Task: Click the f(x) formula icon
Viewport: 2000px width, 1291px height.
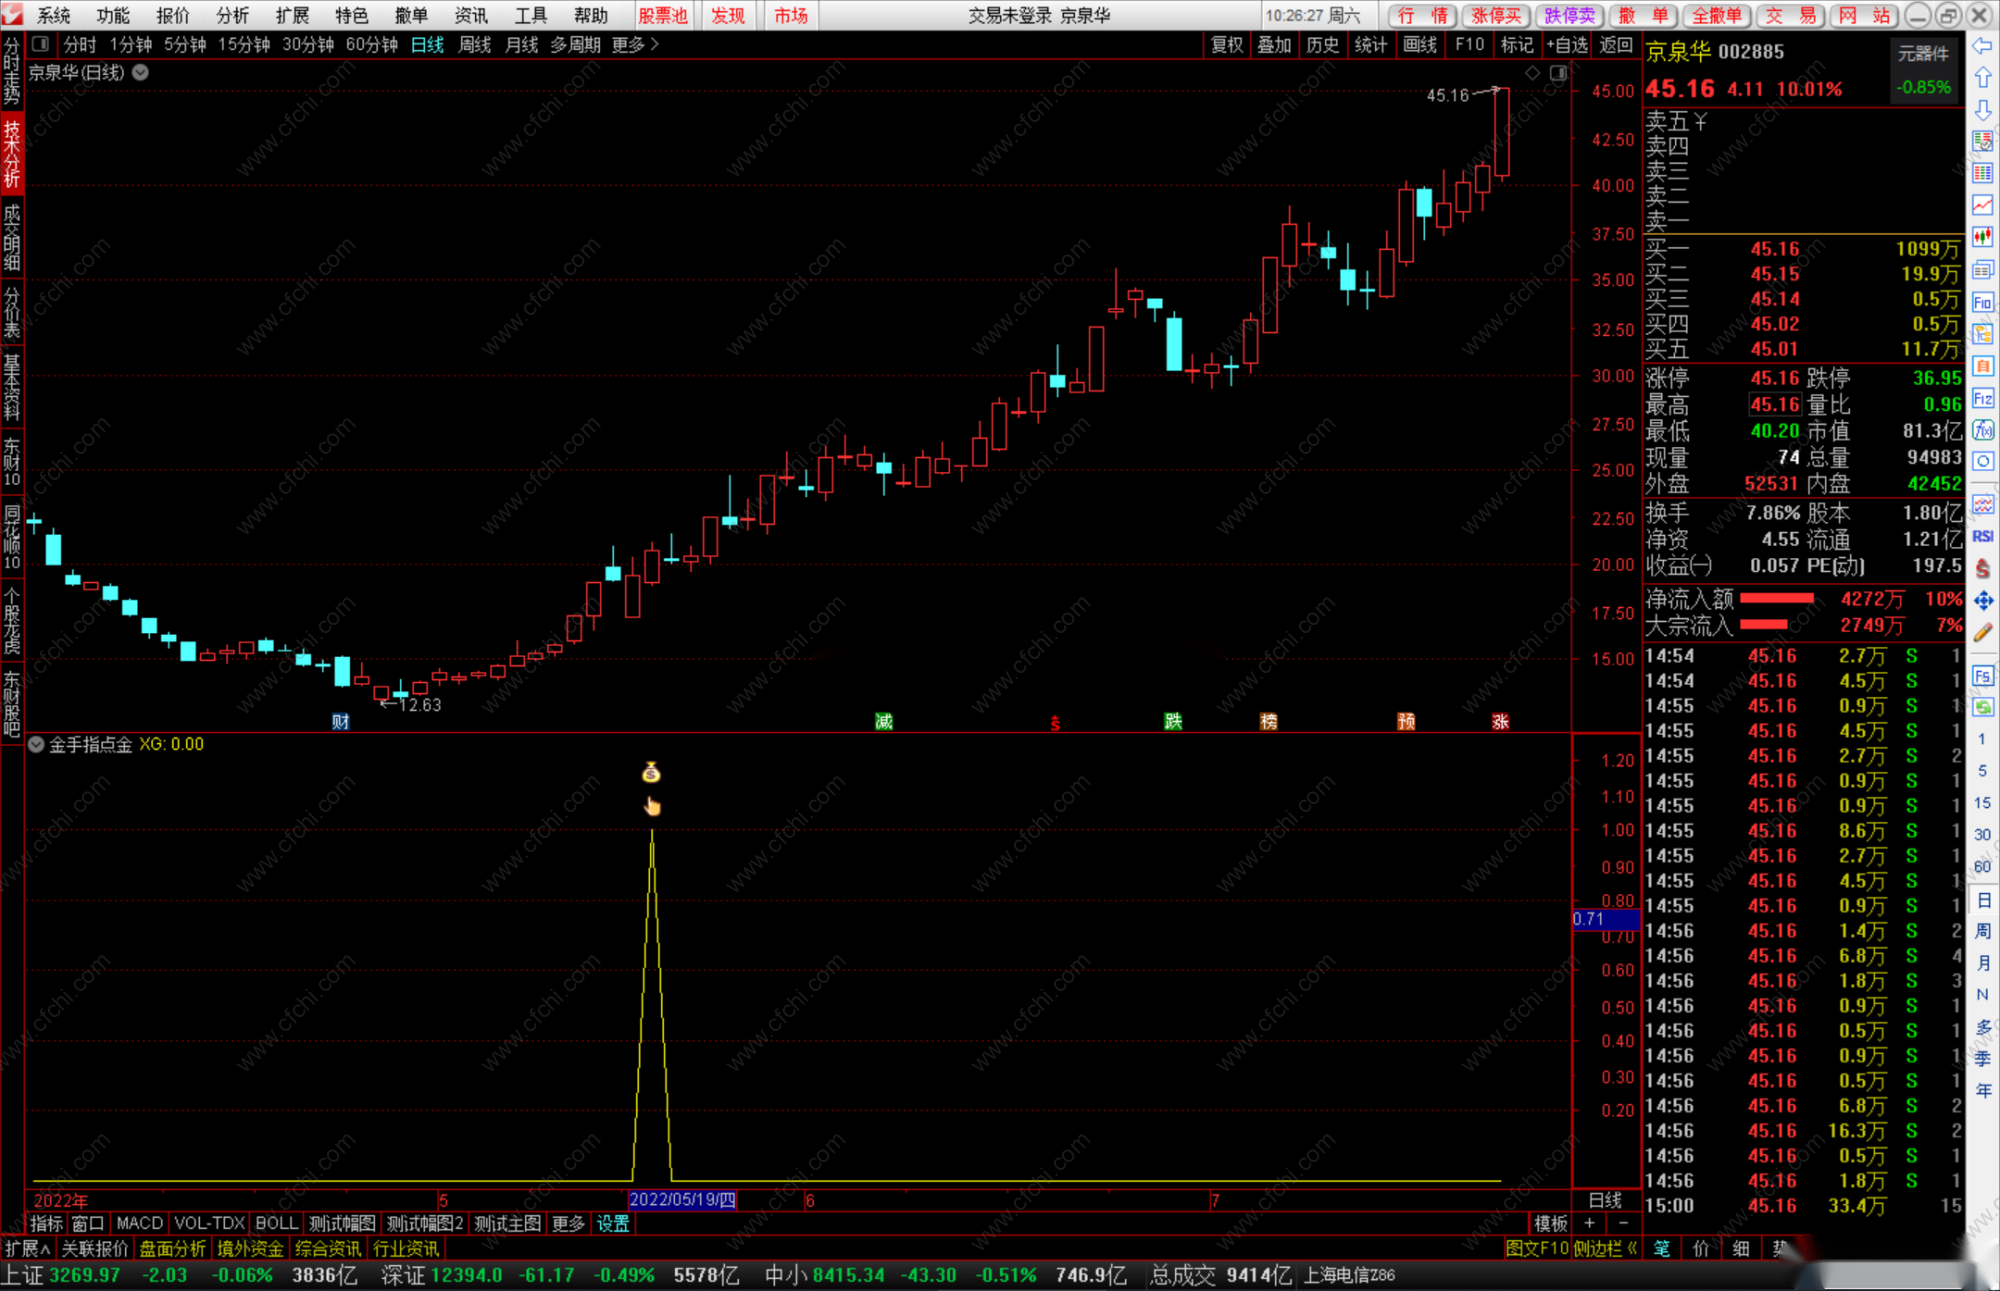Action: (x=1983, y=430)
